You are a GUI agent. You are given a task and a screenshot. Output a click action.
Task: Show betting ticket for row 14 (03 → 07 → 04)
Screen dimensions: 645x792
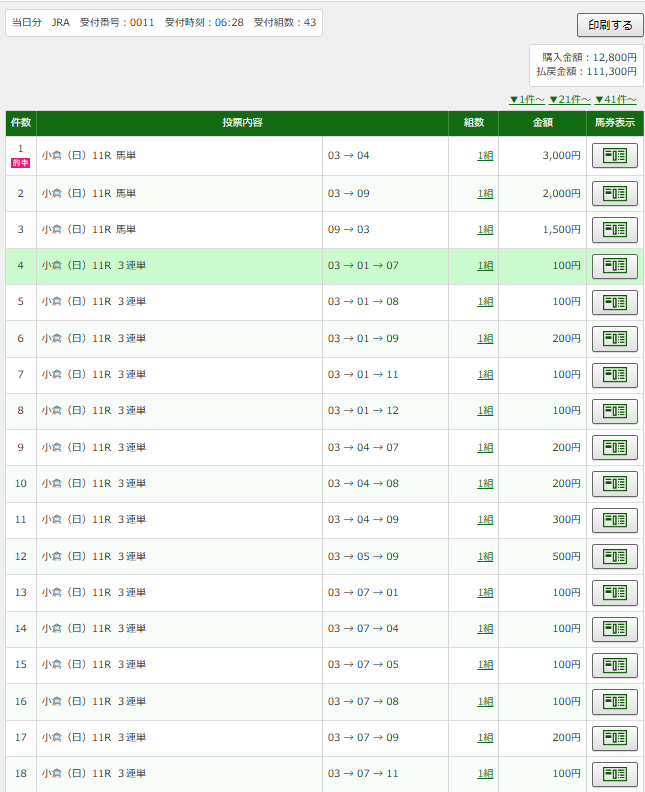pyautogui.click(x=615, y=629)
